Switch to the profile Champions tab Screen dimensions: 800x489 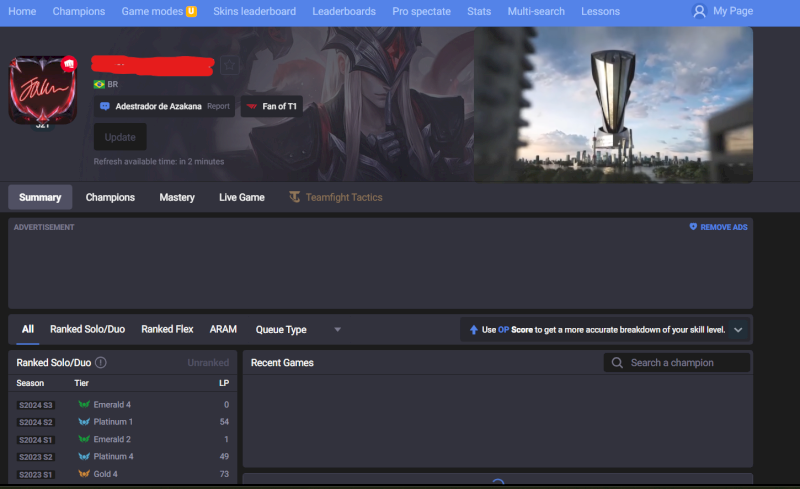[110, 197]
